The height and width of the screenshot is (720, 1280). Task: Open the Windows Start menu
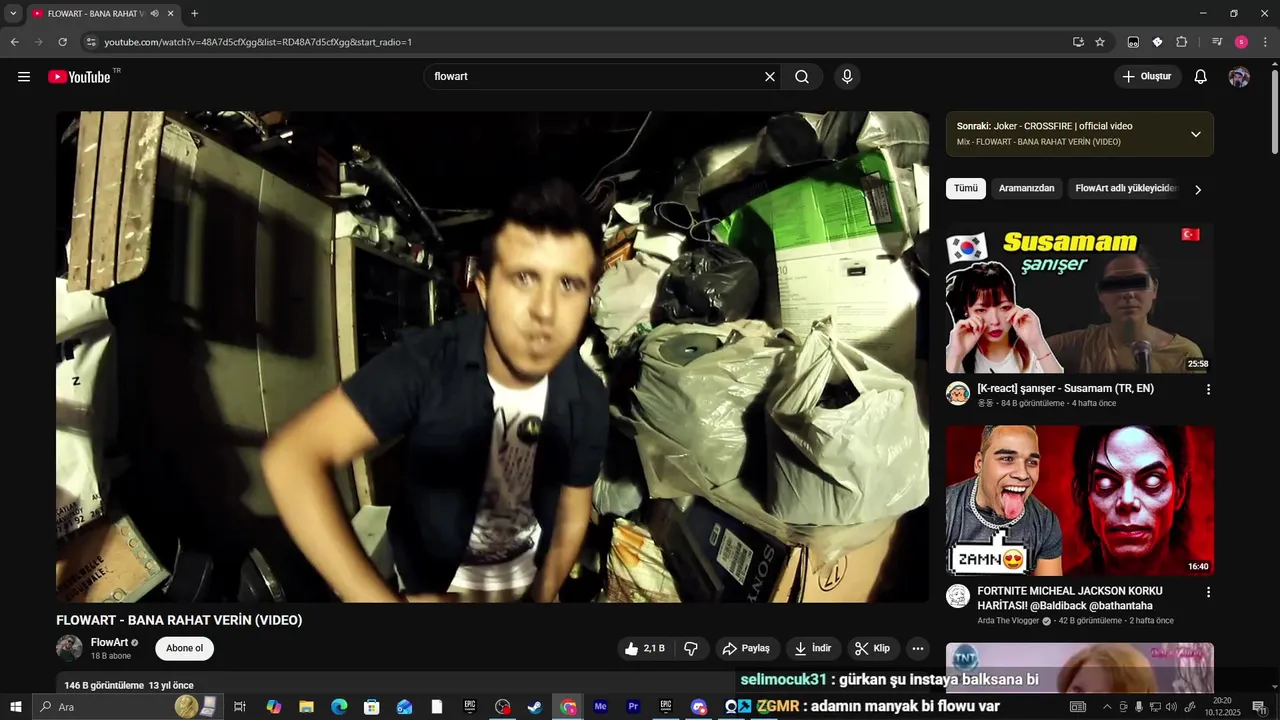(15, 707)
